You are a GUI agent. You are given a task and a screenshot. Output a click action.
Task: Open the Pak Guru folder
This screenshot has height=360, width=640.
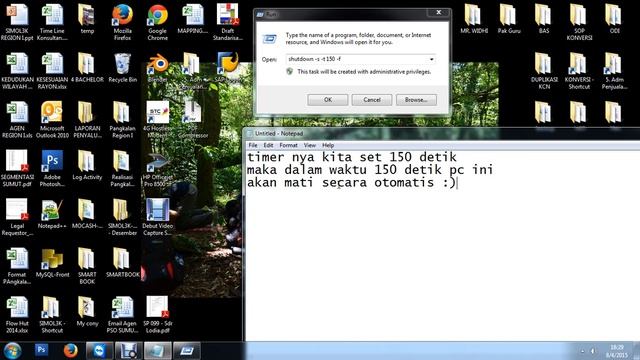[509, 19]
